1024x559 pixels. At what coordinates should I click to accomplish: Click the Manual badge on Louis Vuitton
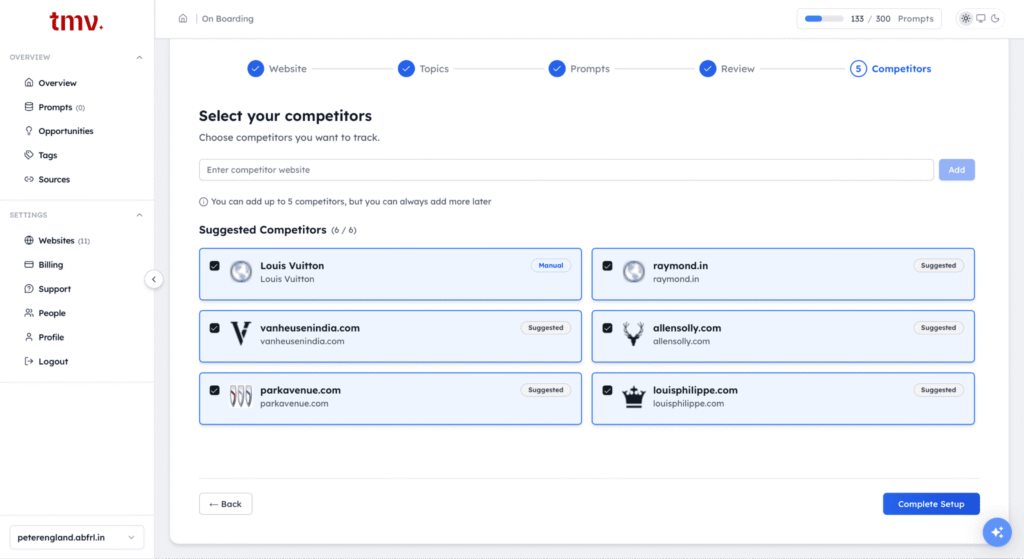[551, 266]
